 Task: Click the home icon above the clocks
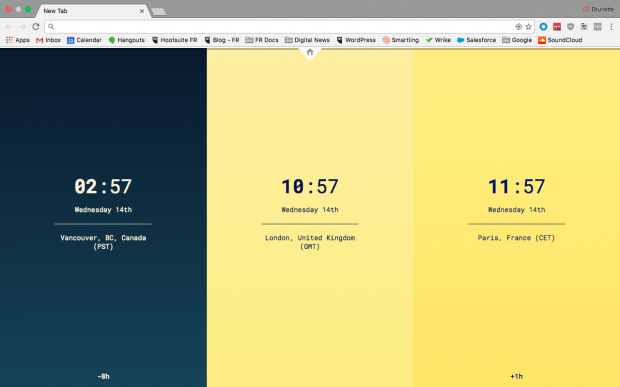pyautogui.click(x=310, y=52)
